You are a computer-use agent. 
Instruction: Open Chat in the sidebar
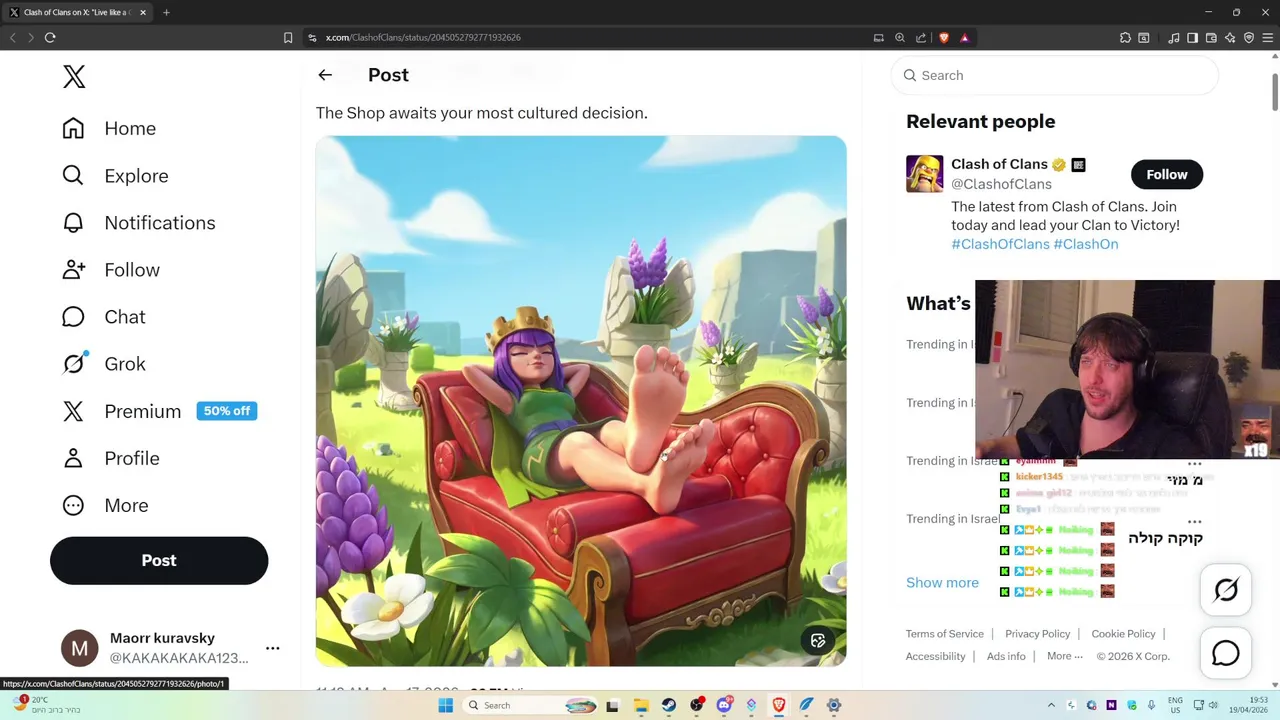click(104, 316)
